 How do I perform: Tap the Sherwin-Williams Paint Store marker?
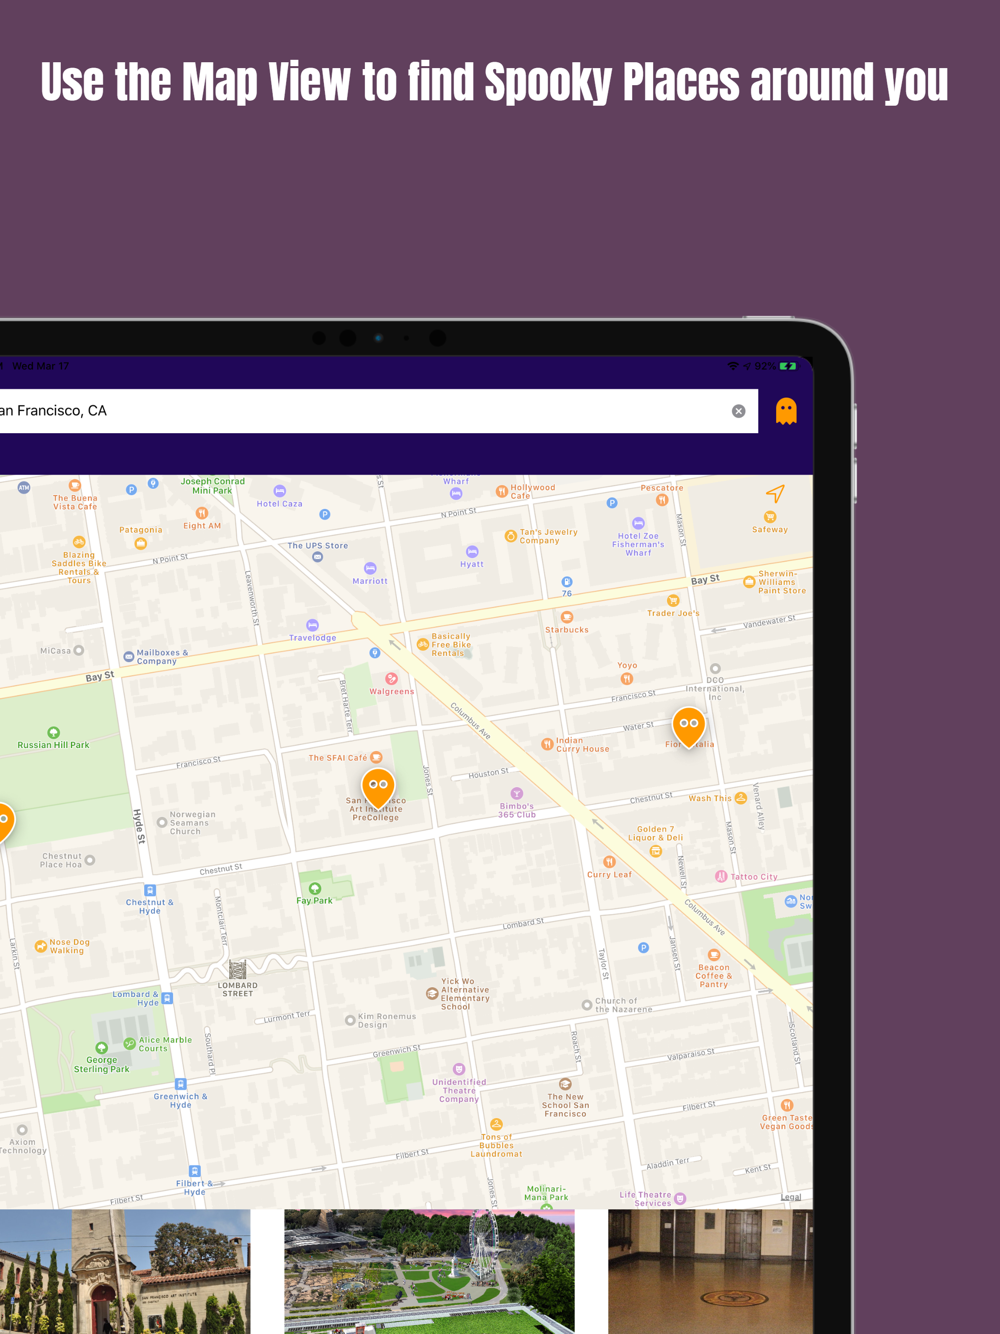749,581
